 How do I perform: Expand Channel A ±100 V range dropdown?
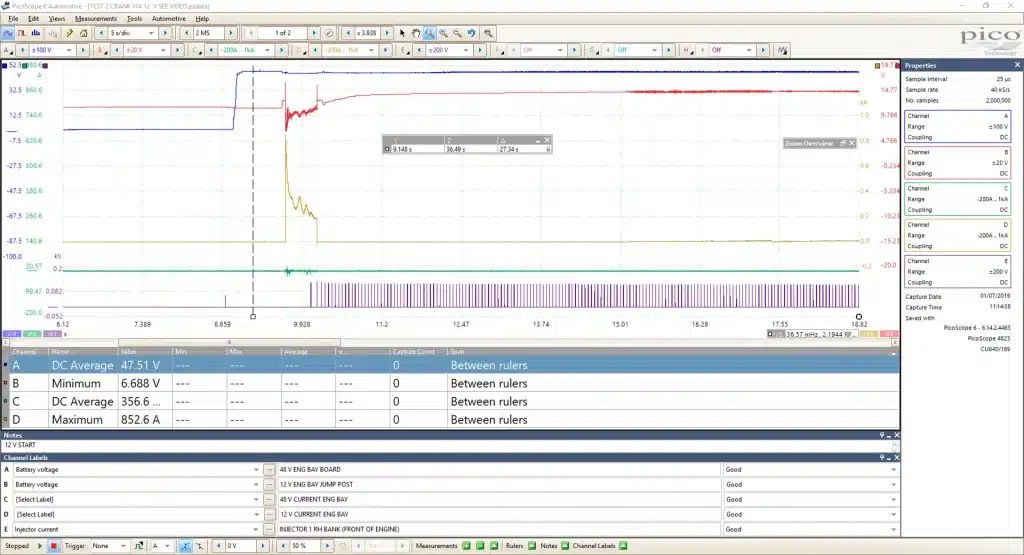coord(52,50)
